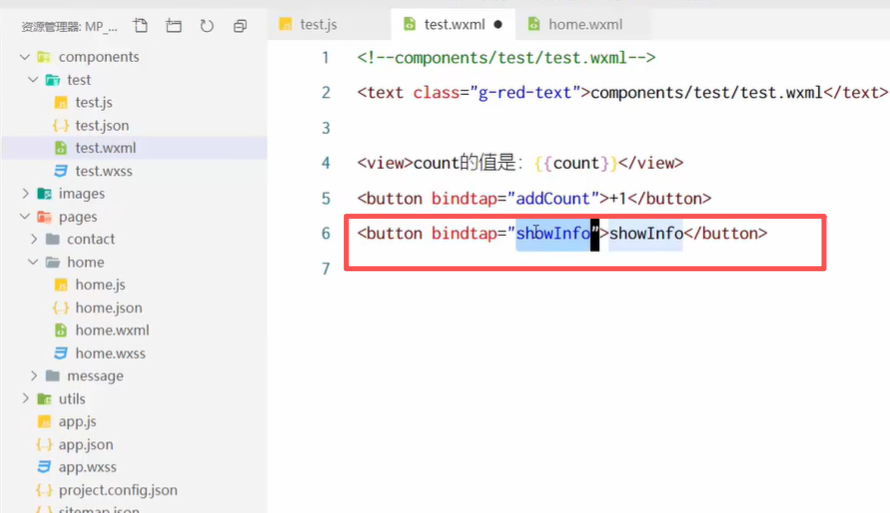Click the home.wxml file icon in tree
Image resolution: width=890 pixels, height=513 pixels.
[61, 330]
